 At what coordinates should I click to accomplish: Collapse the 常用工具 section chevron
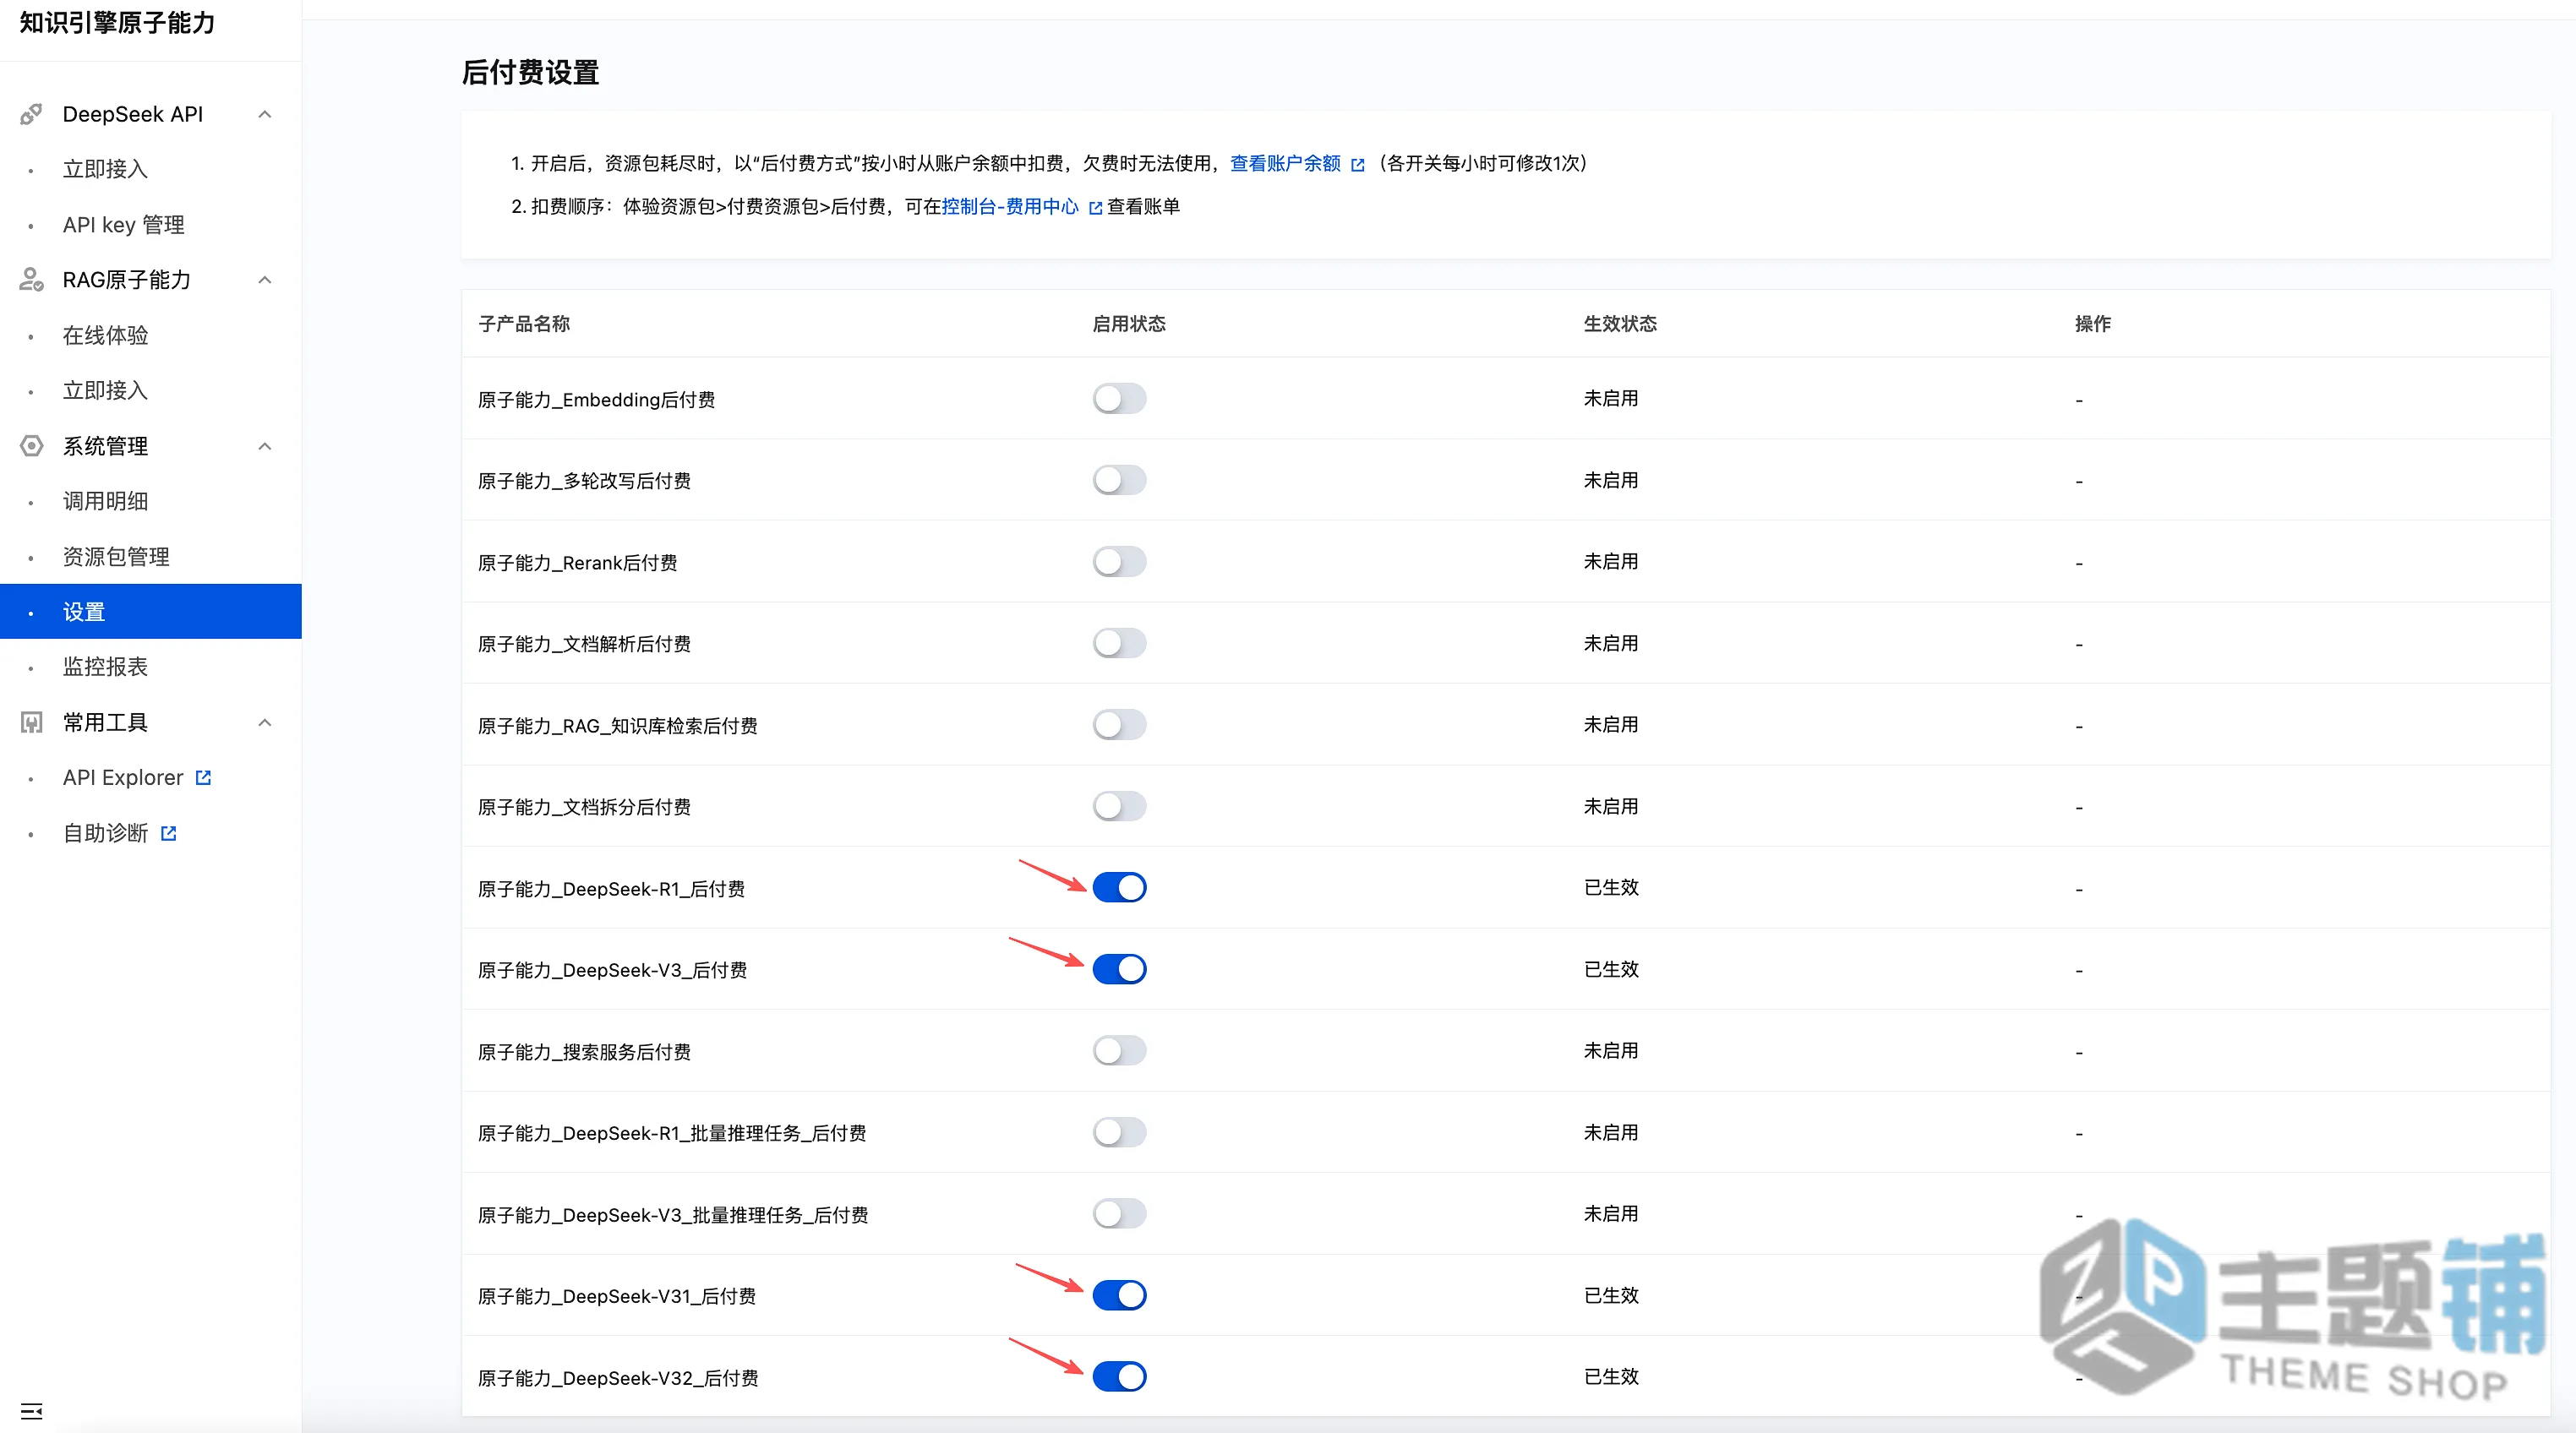[265, 722]
